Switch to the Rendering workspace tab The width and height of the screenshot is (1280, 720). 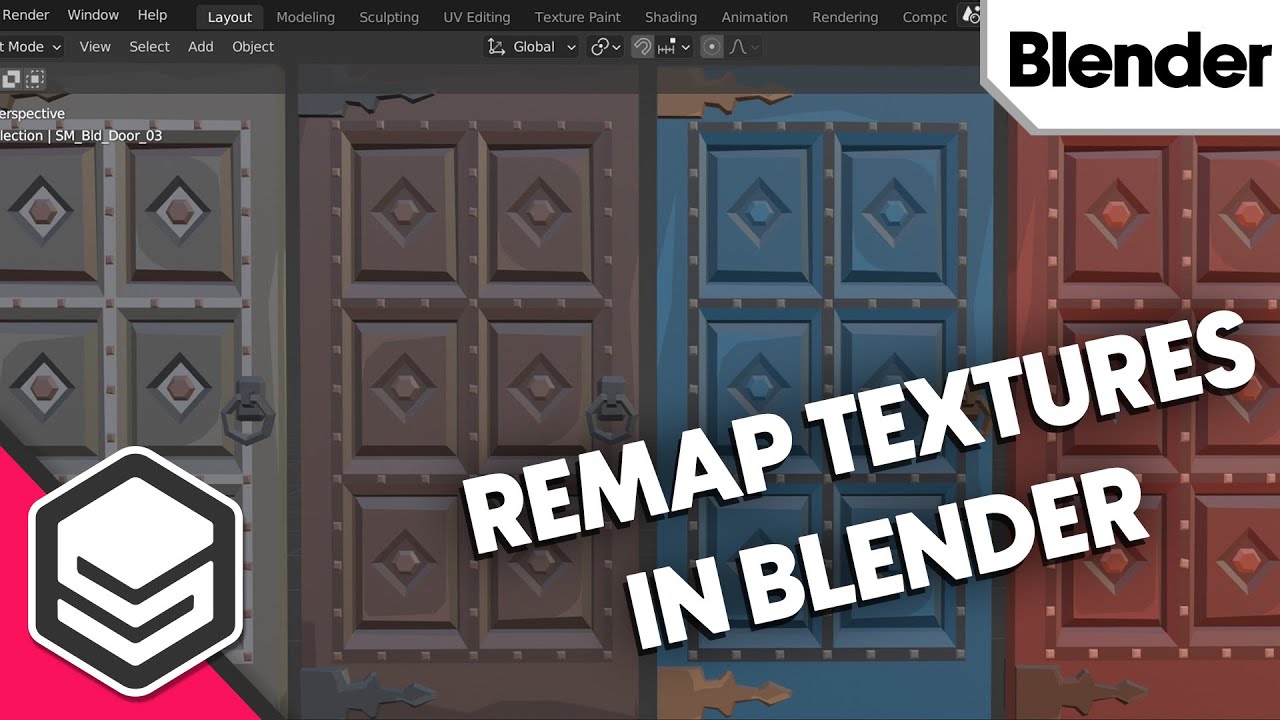point(845,17)
